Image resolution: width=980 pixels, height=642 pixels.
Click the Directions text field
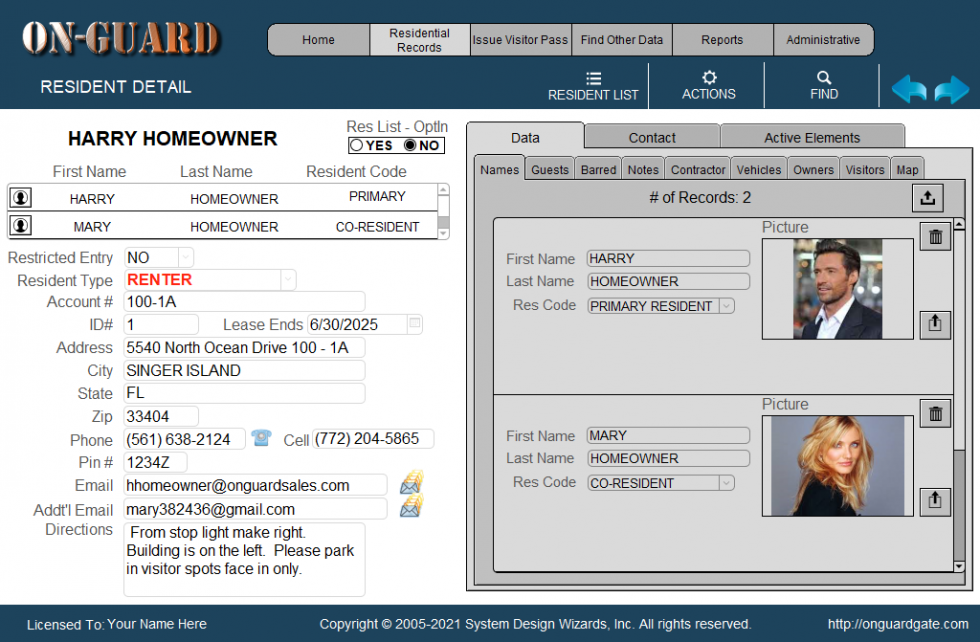click(244, 558)
